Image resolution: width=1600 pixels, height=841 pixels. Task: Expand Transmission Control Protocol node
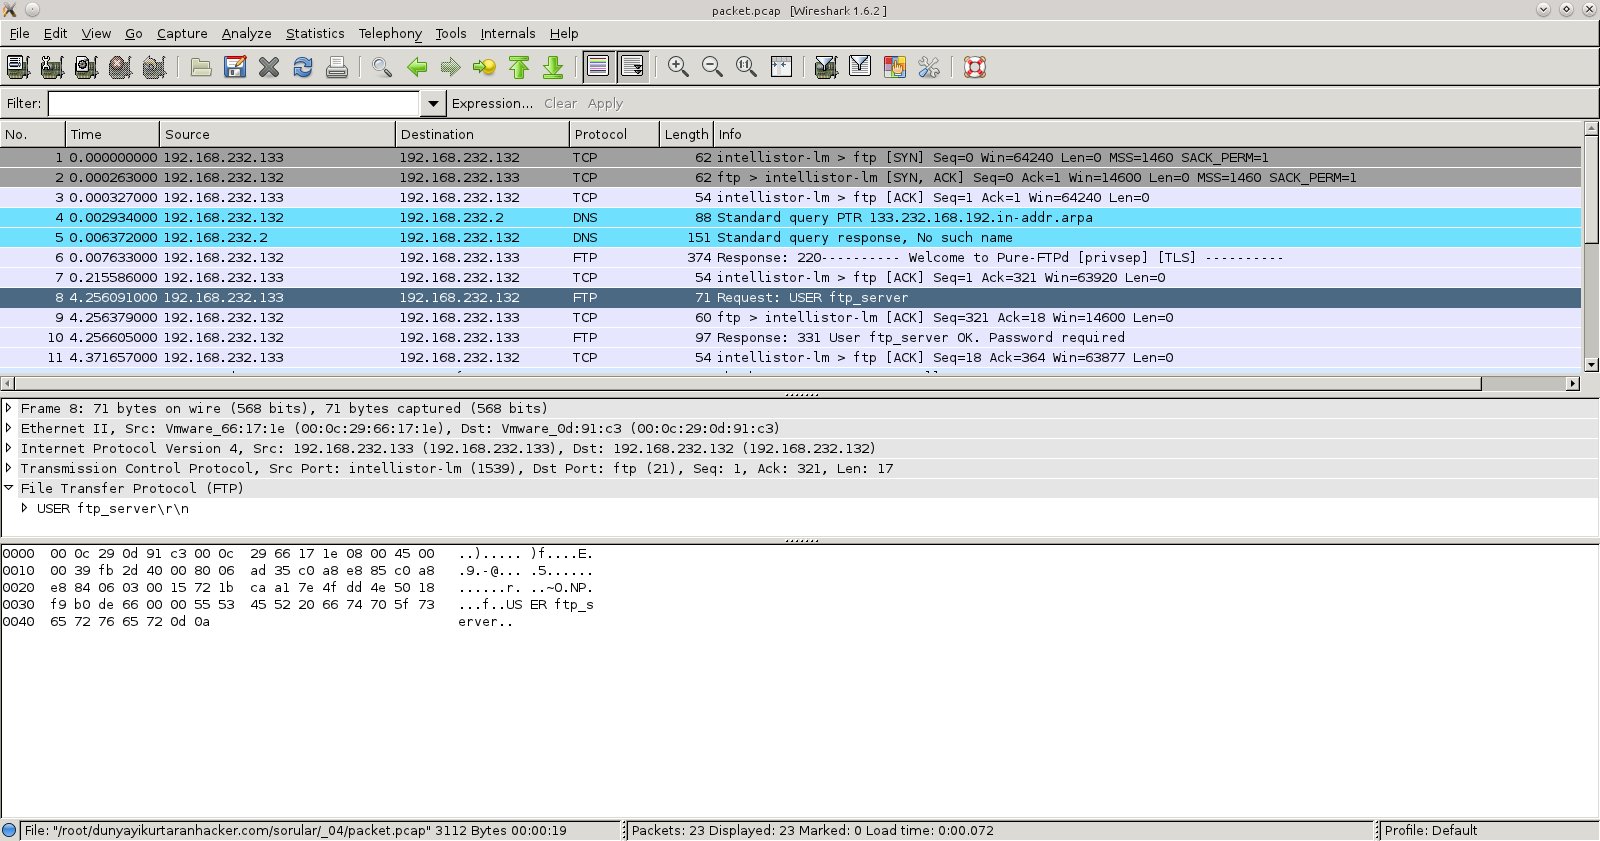pyautogui.click(x=9, y=468)
